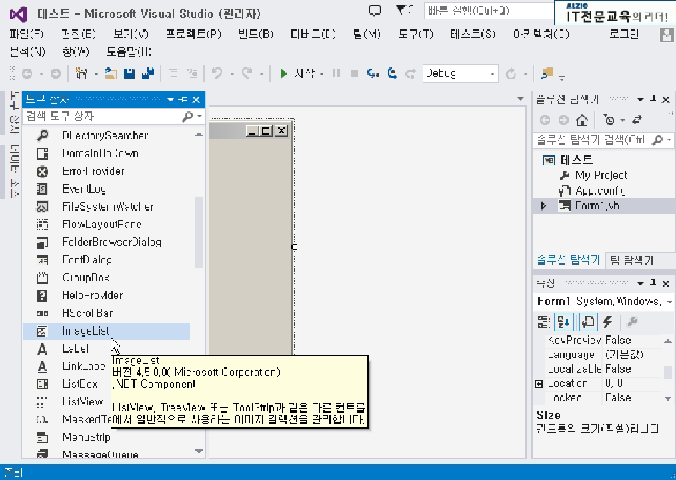Expand the Location property plus sign
Image resolution: width=676 pixels, height=480 pixels.
[539, 383]
